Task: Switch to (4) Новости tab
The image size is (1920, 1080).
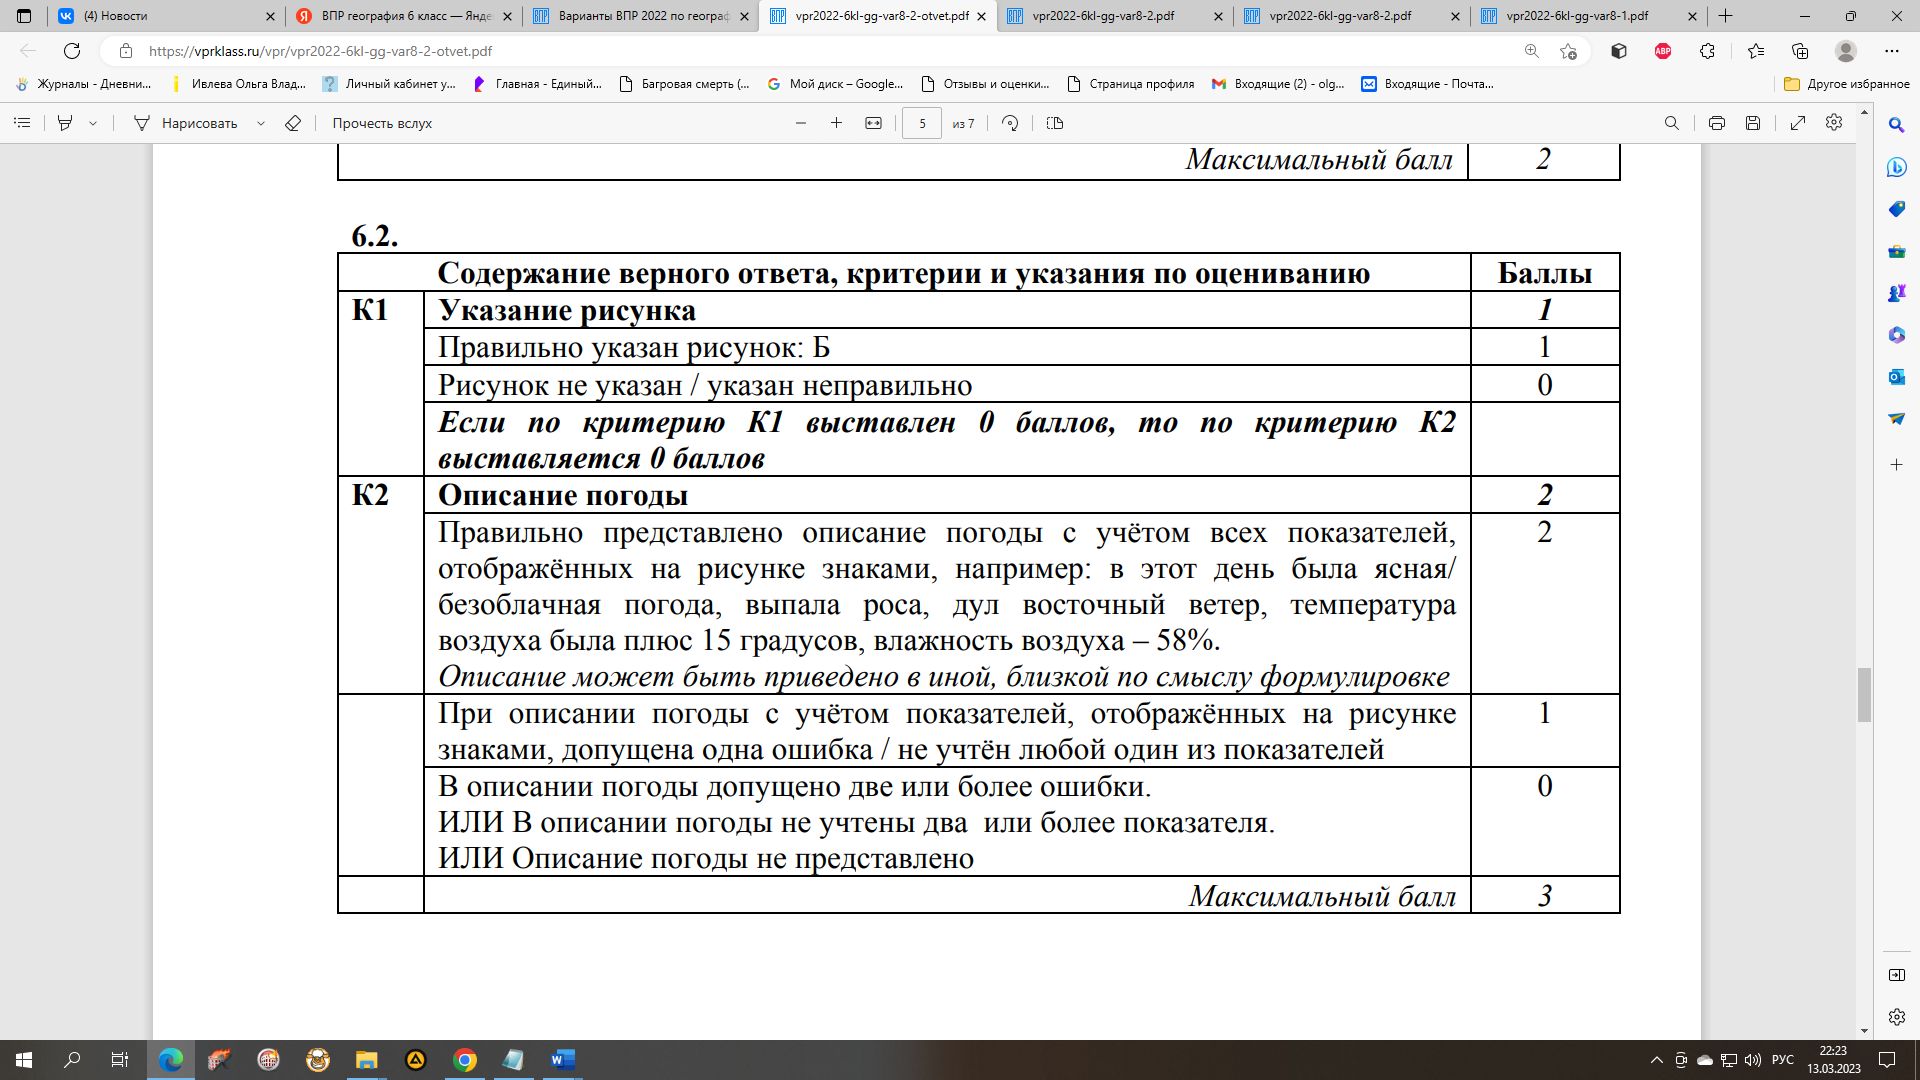Action: (x=166, y=16)
